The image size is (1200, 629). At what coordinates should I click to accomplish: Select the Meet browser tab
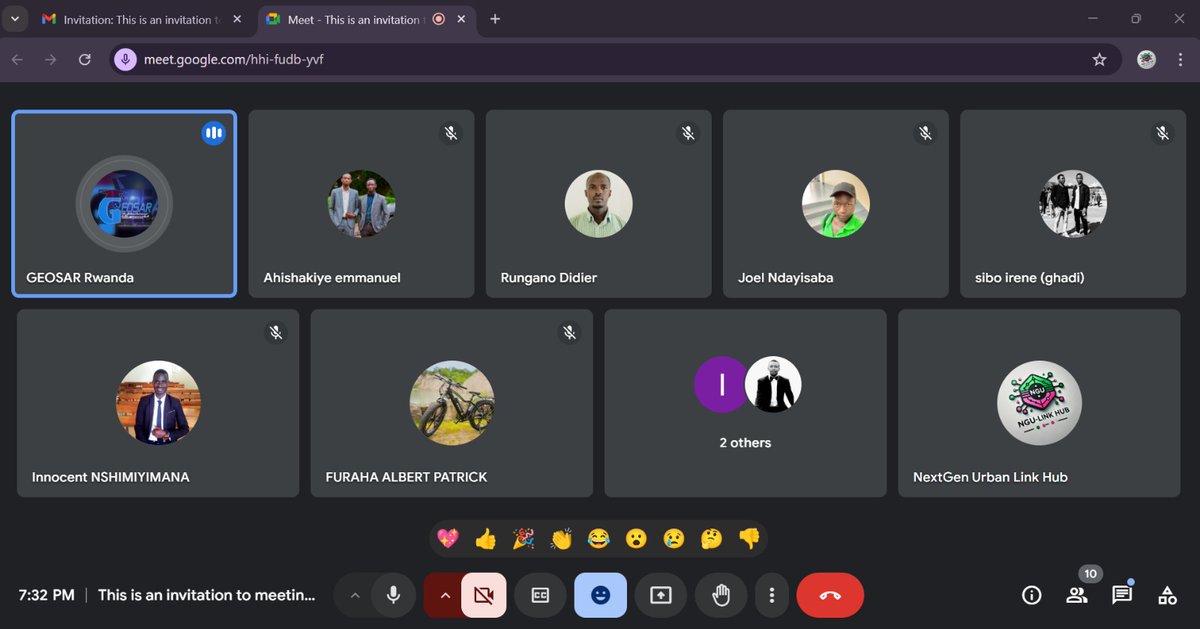coord(367,19)
